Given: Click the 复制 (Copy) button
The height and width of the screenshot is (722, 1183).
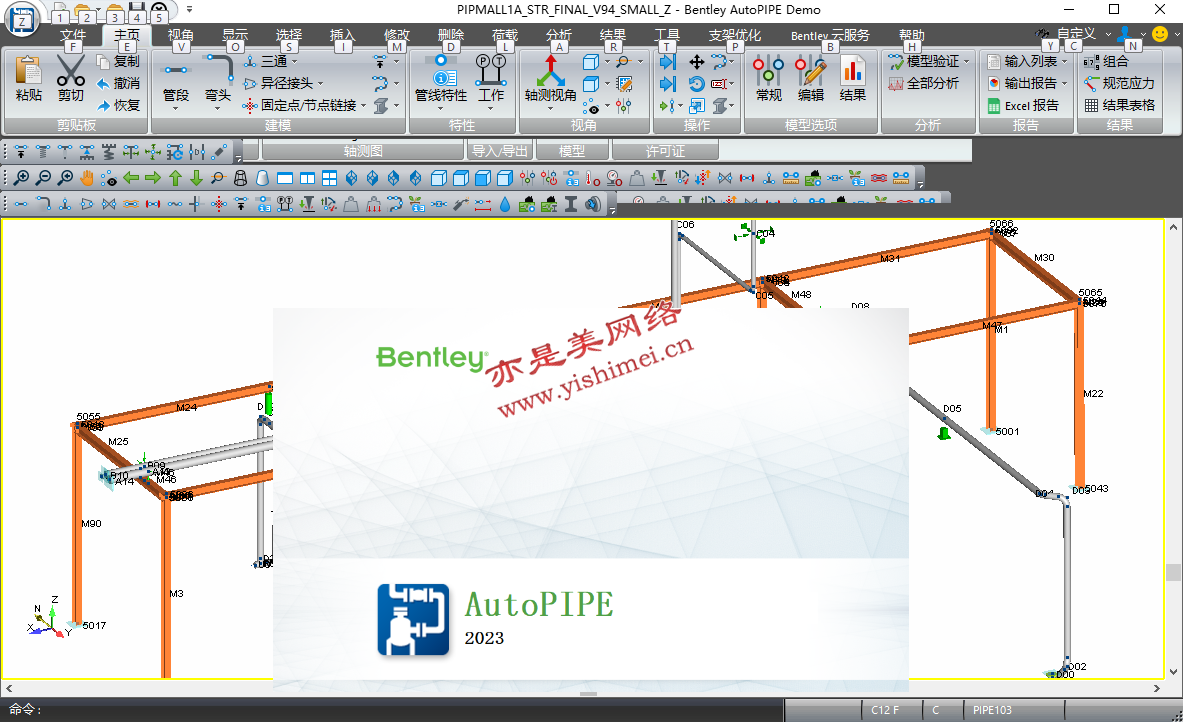Looking at the screenshot, I should (119, 61).
